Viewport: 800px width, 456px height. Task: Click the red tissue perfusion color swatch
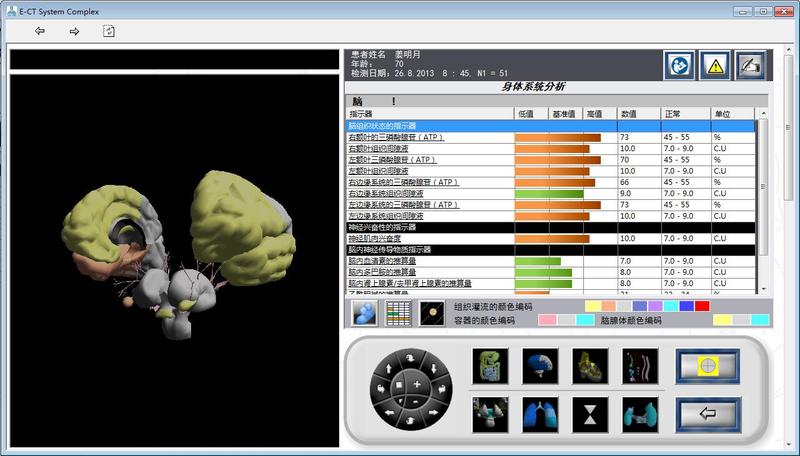point(702,306)
